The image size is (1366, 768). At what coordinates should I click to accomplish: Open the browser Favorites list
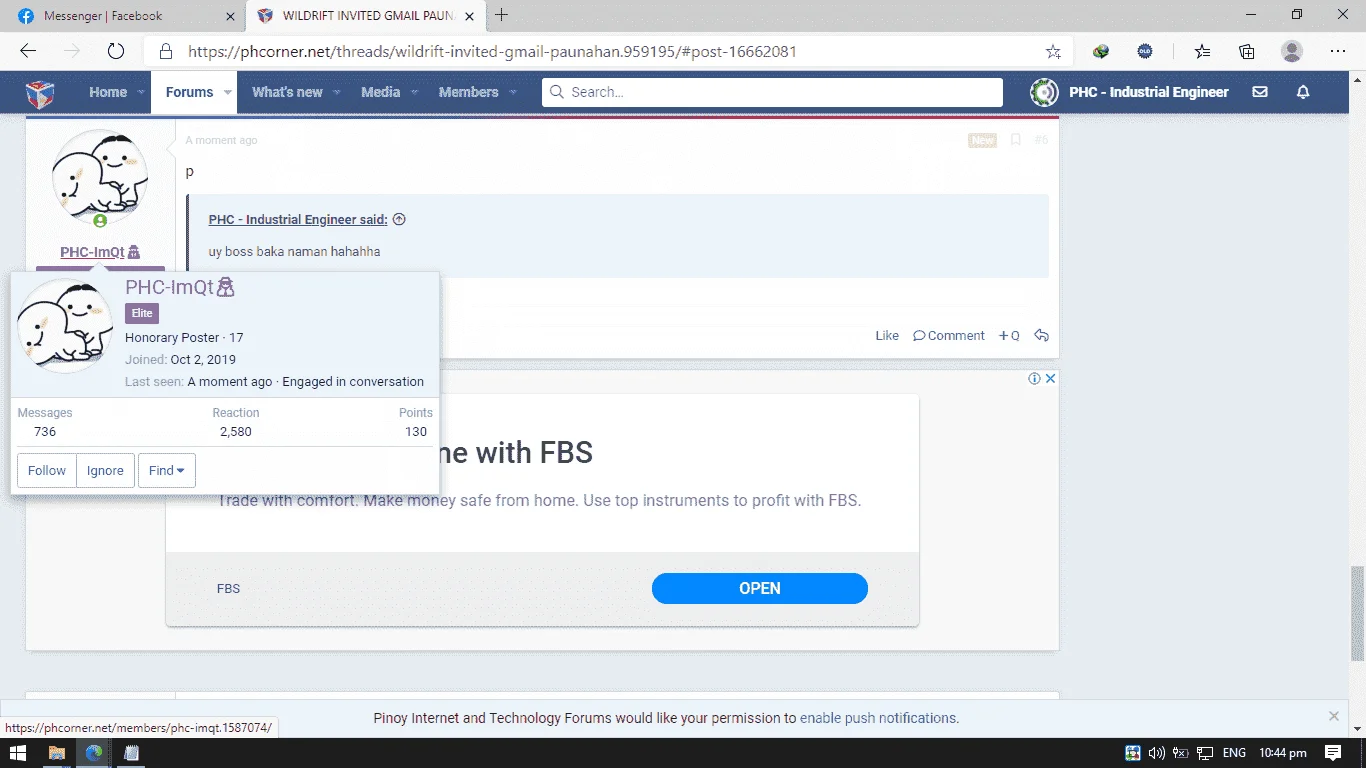pyautogui.click(x=1202, y=51)
